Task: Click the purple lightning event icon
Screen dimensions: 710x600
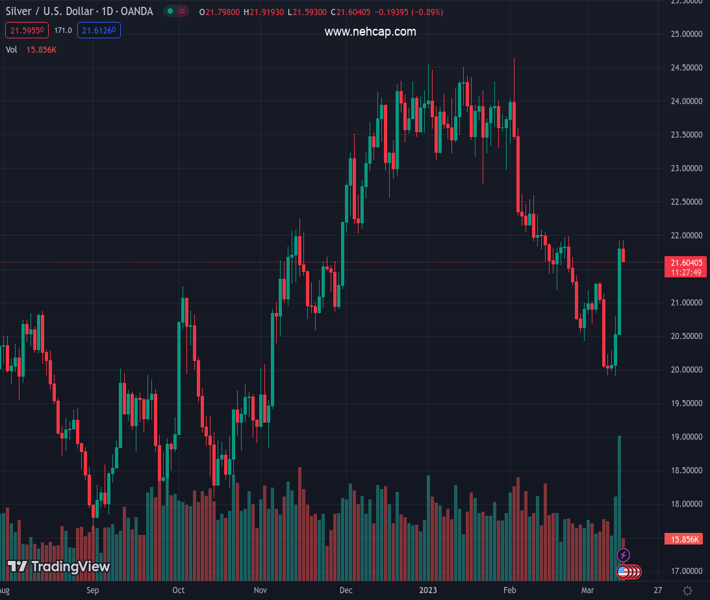Action: (624, 555)
